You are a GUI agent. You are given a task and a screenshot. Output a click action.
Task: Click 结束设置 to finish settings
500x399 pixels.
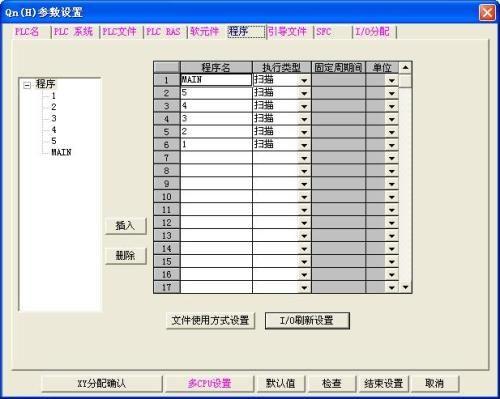click(384, 383)
